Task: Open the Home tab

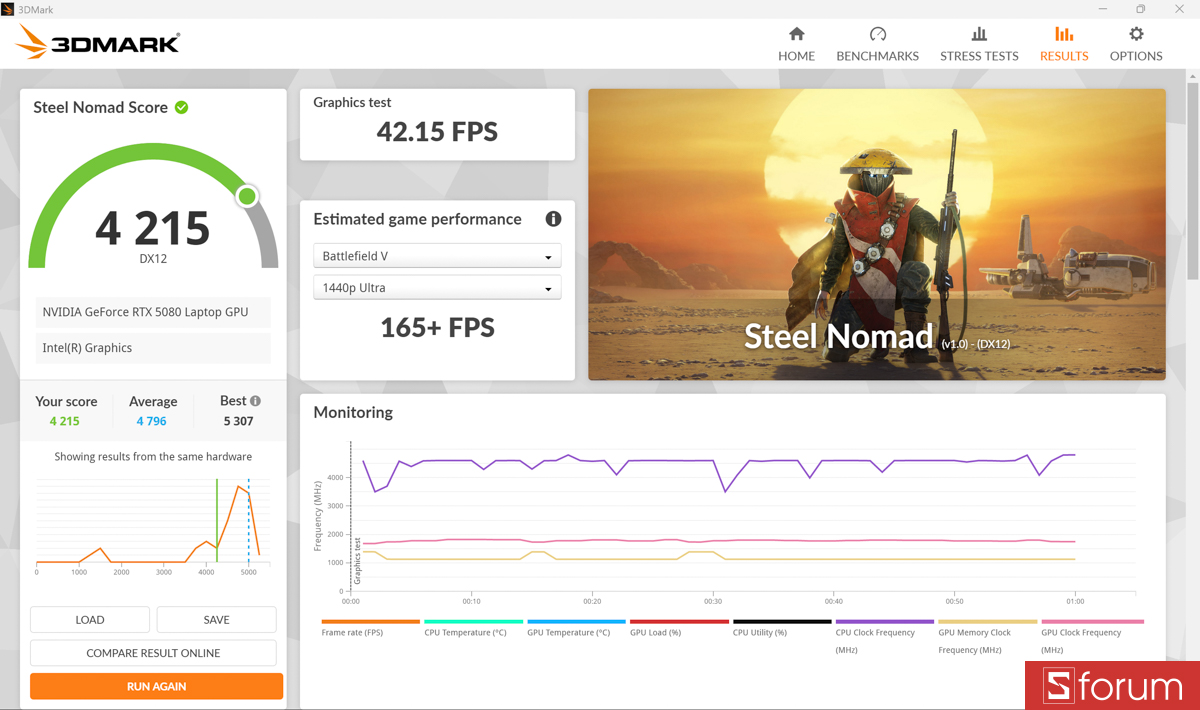Action: (x=796, y=45)
